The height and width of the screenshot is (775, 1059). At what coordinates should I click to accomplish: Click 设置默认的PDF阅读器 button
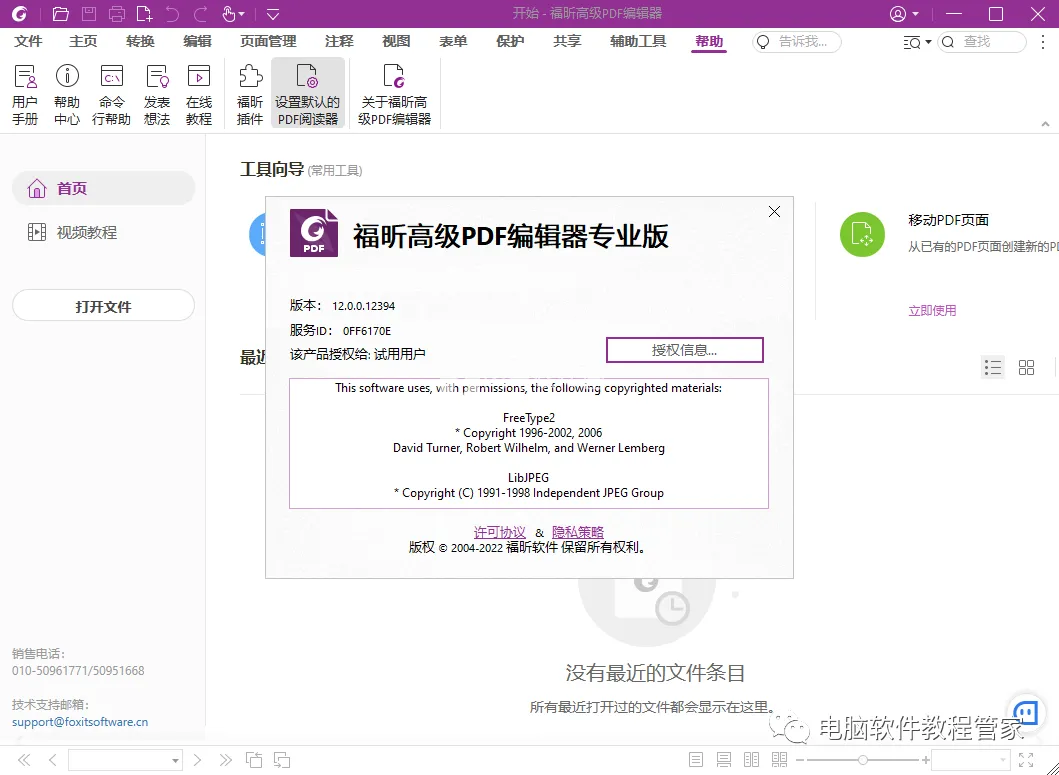(308, 93)
